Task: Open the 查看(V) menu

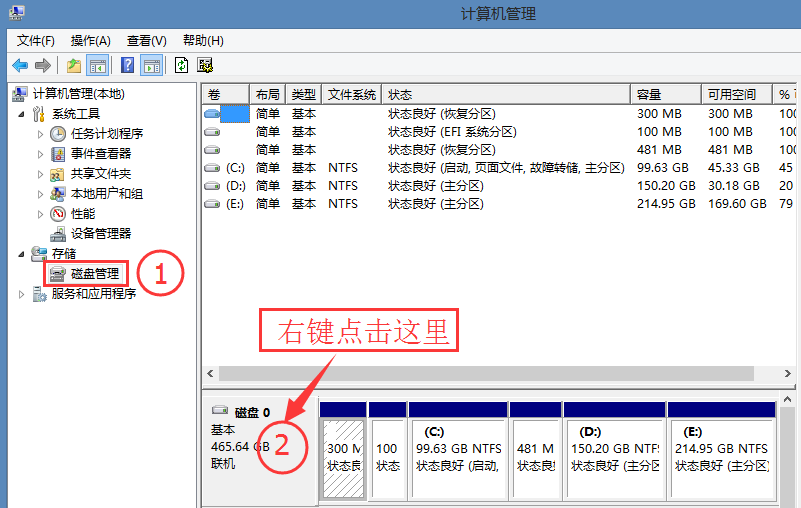Action: click(x=146, y=40)
